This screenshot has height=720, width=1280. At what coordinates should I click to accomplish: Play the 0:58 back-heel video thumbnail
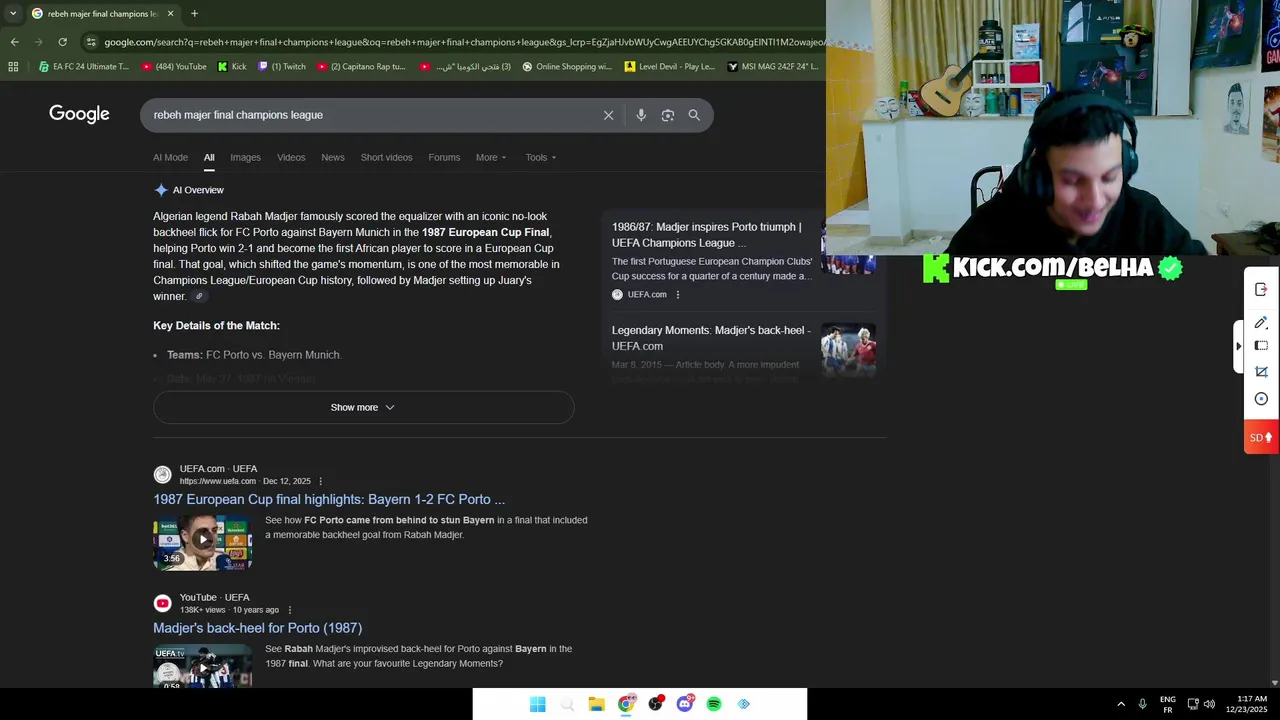(202, 666)
